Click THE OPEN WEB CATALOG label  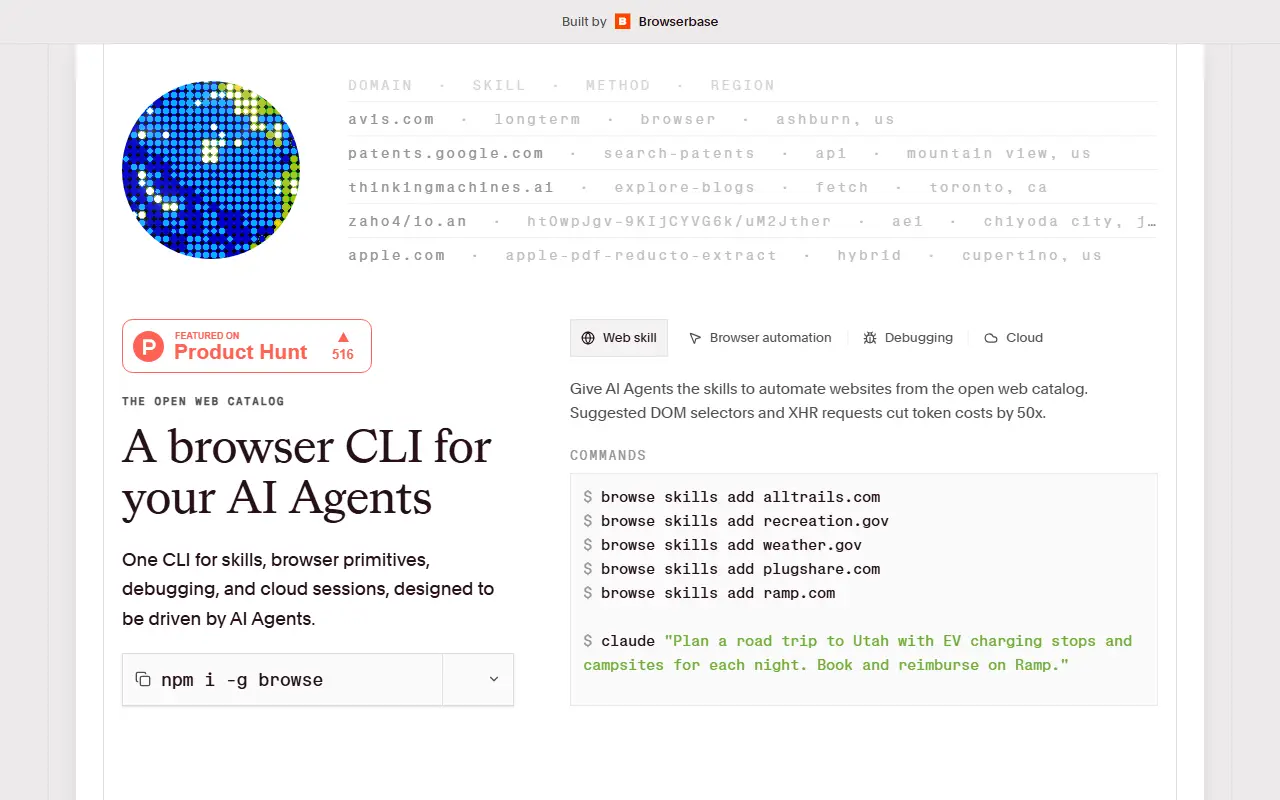coord(203,401)
